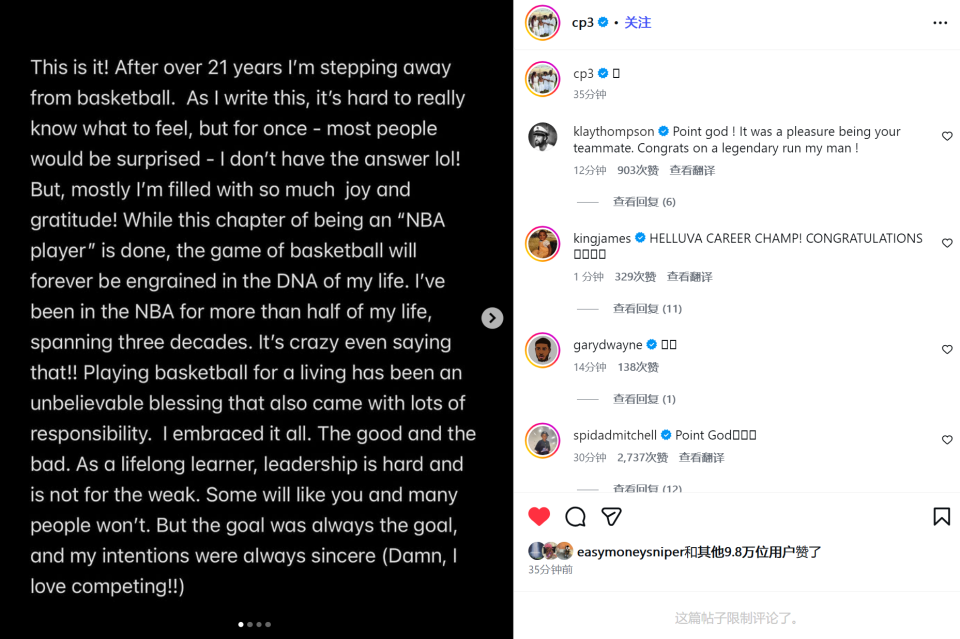Click the red heart like icon

point(539,516)
